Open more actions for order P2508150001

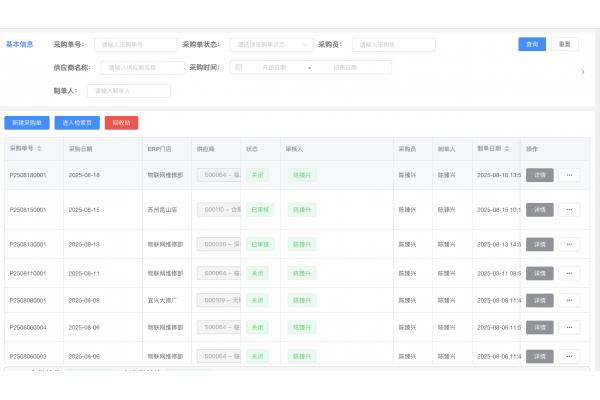569,210
